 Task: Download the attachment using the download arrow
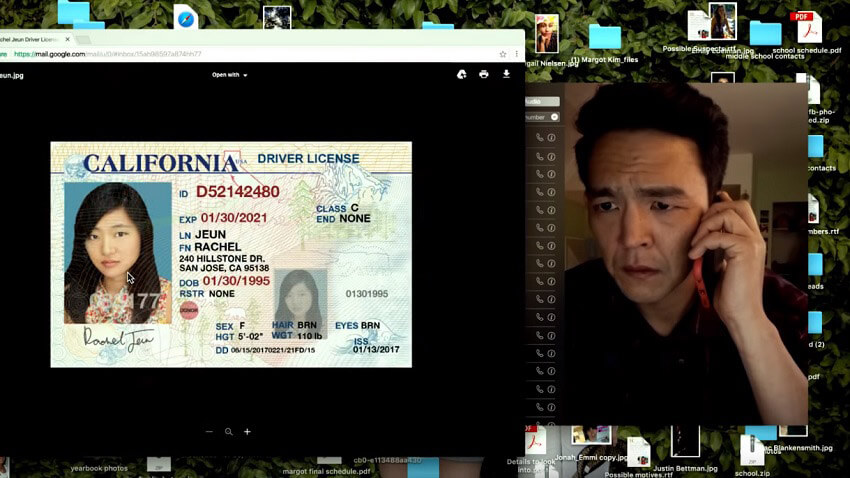[506, 74]
